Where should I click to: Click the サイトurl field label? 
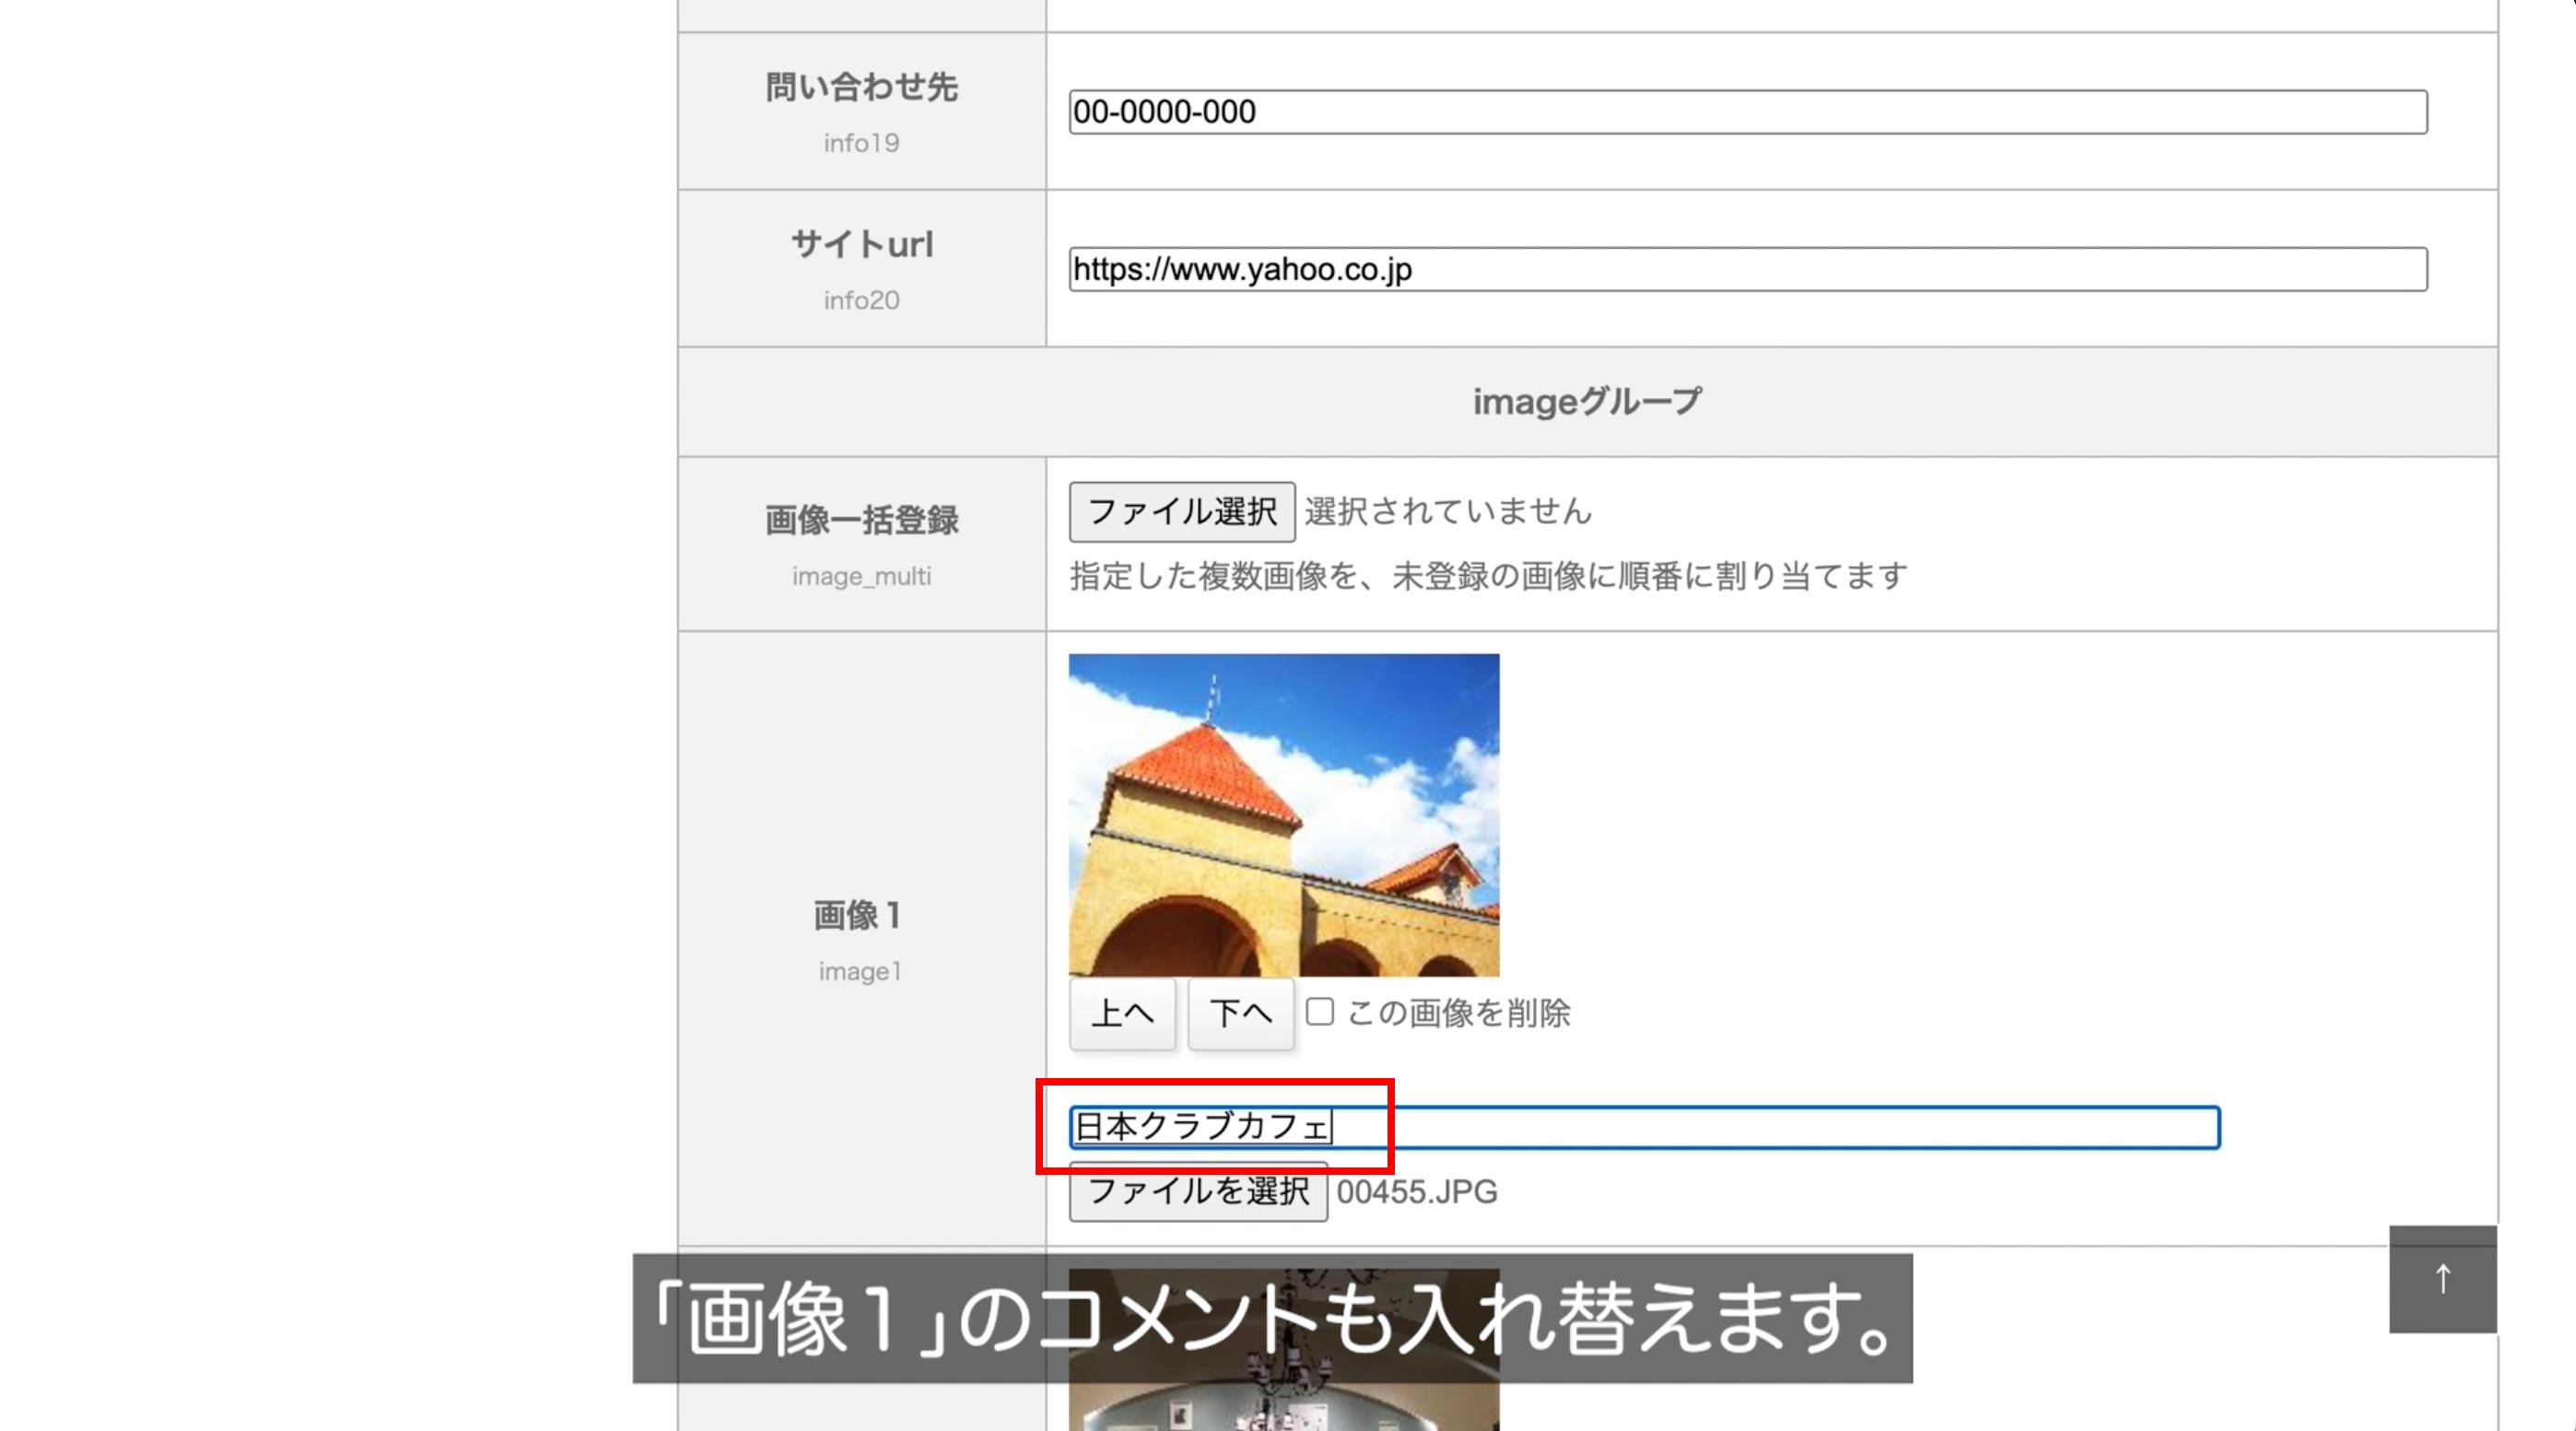(861, 245)
